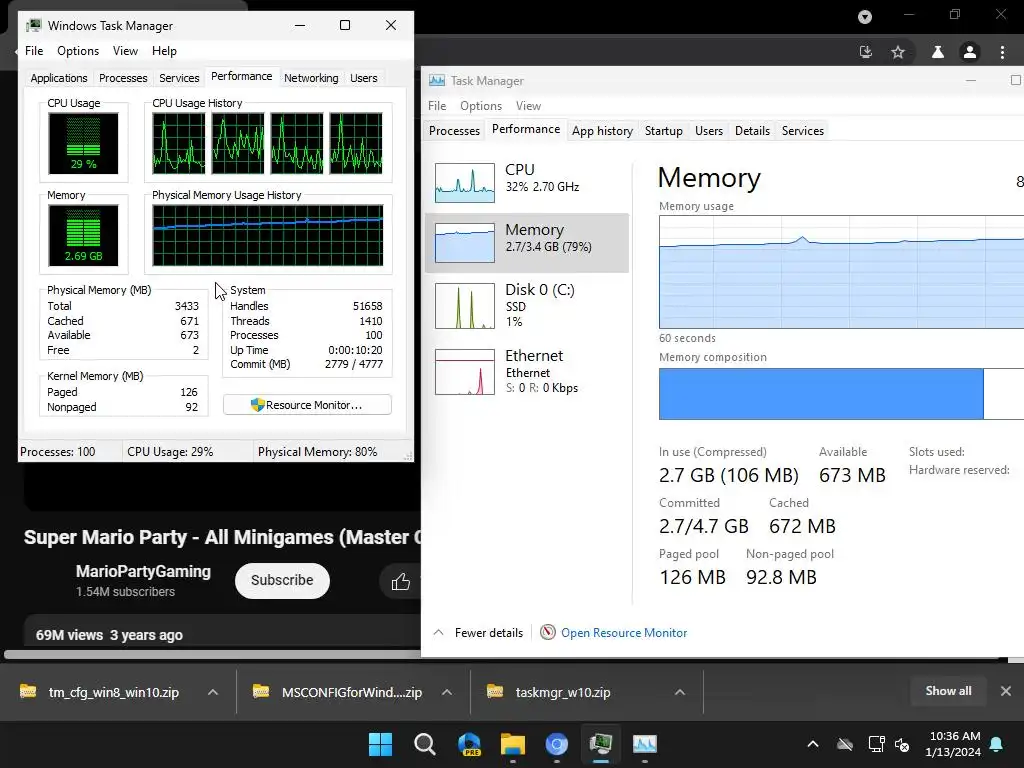
Task: Open the browser profile avatar icon
Action: [970, 52]
